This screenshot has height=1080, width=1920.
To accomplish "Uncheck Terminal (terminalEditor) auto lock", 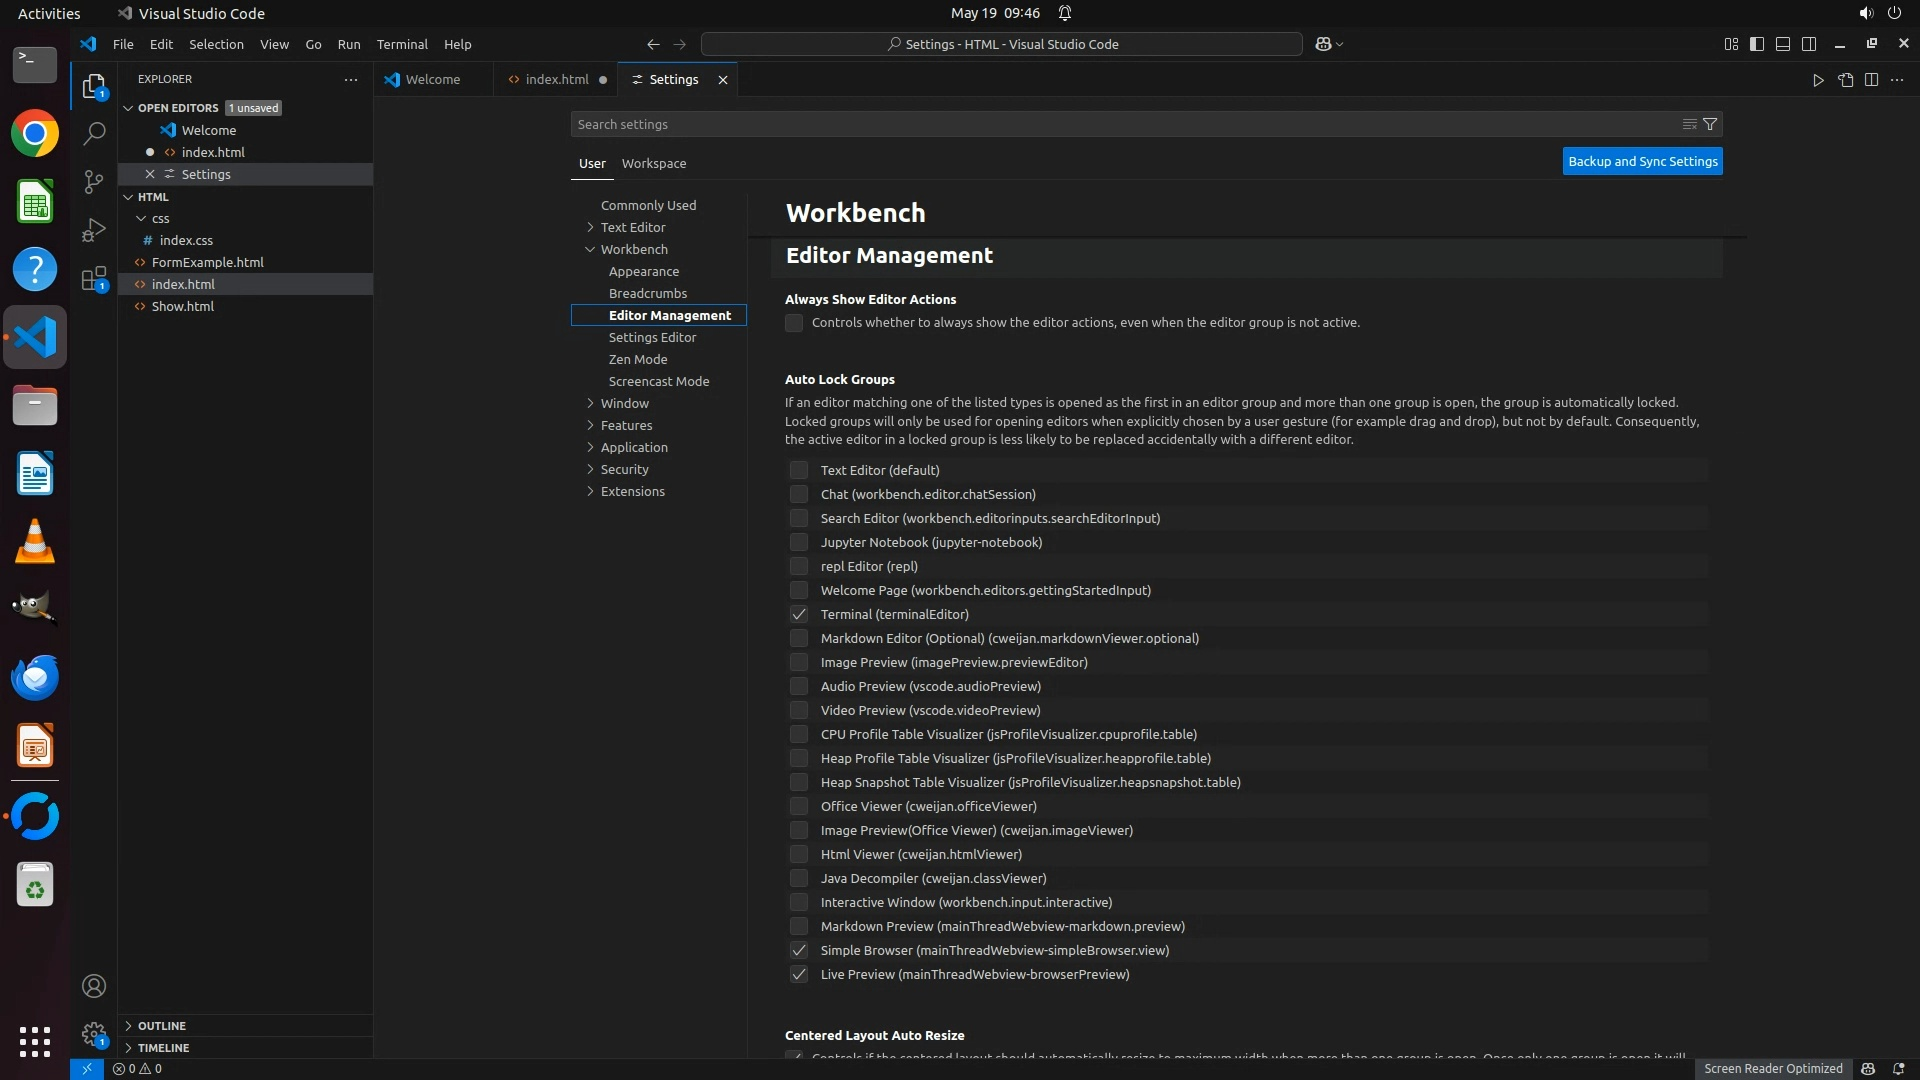I will pos(799,614).
